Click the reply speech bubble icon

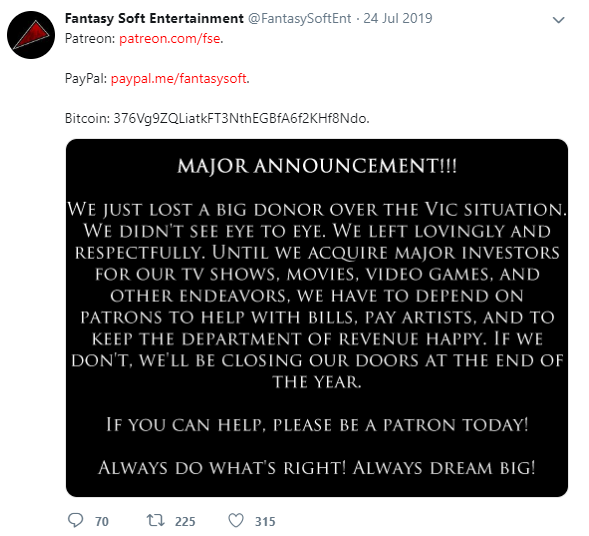coord(75,520)
